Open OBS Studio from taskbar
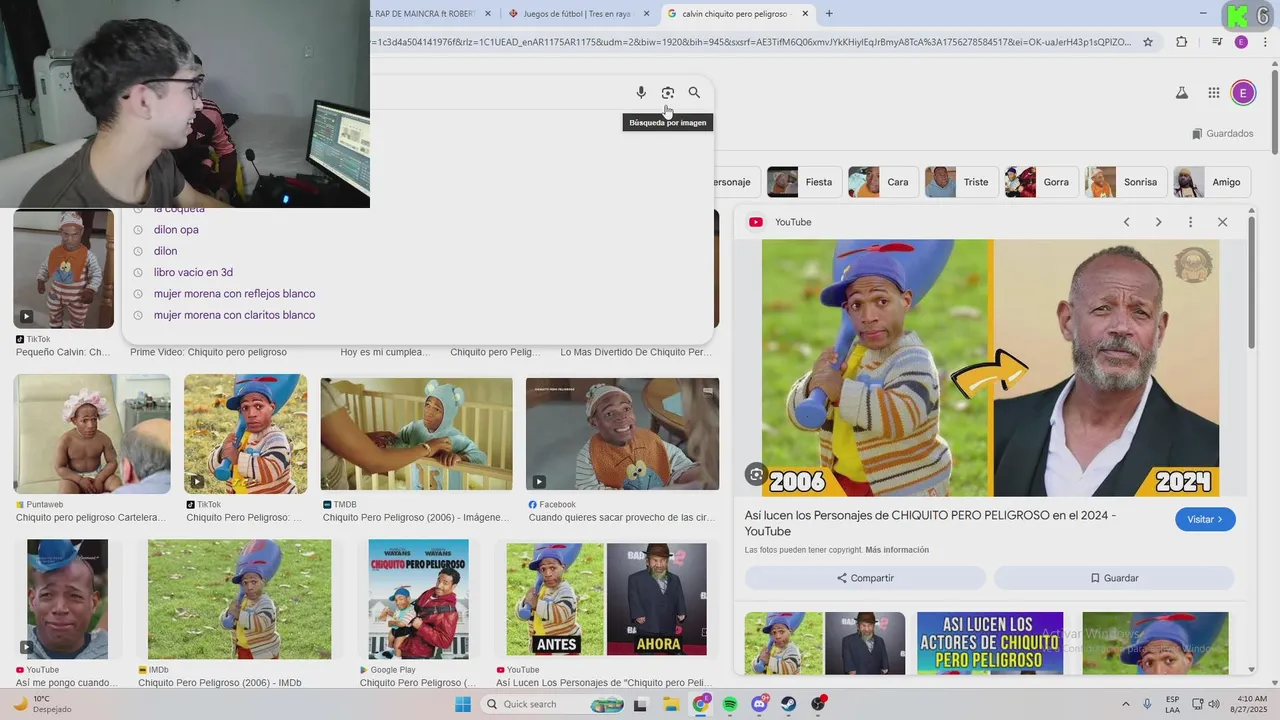The image size is (1280, 720). [819, 704]
